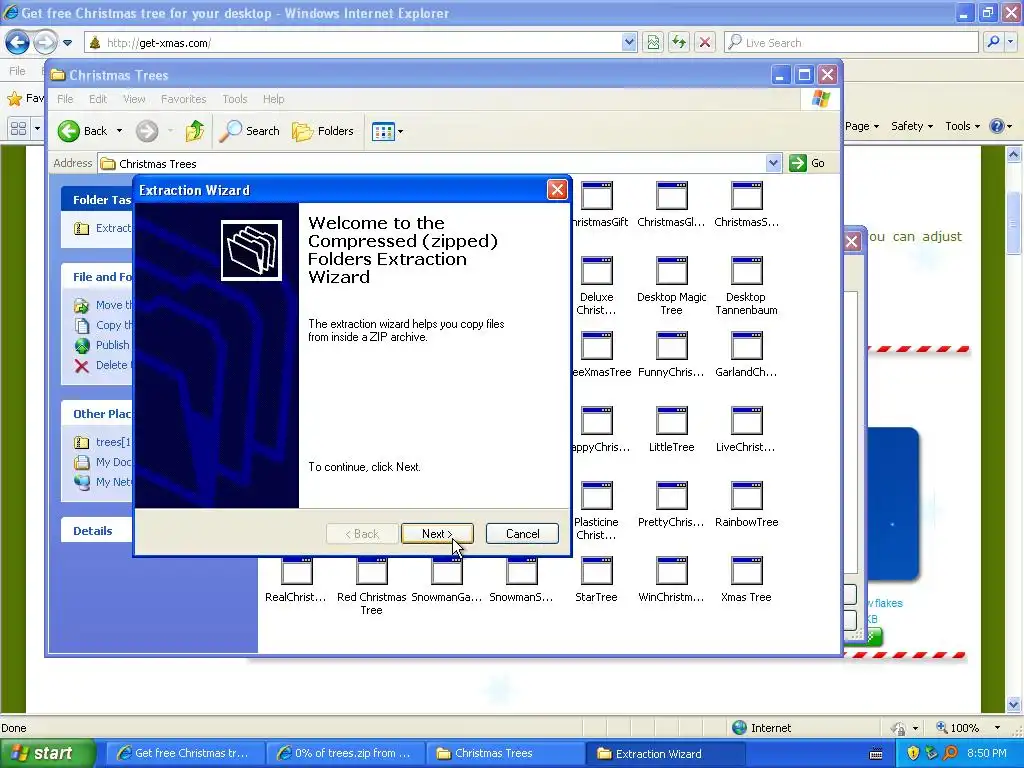Click Extract all files task link

point(103,228)
